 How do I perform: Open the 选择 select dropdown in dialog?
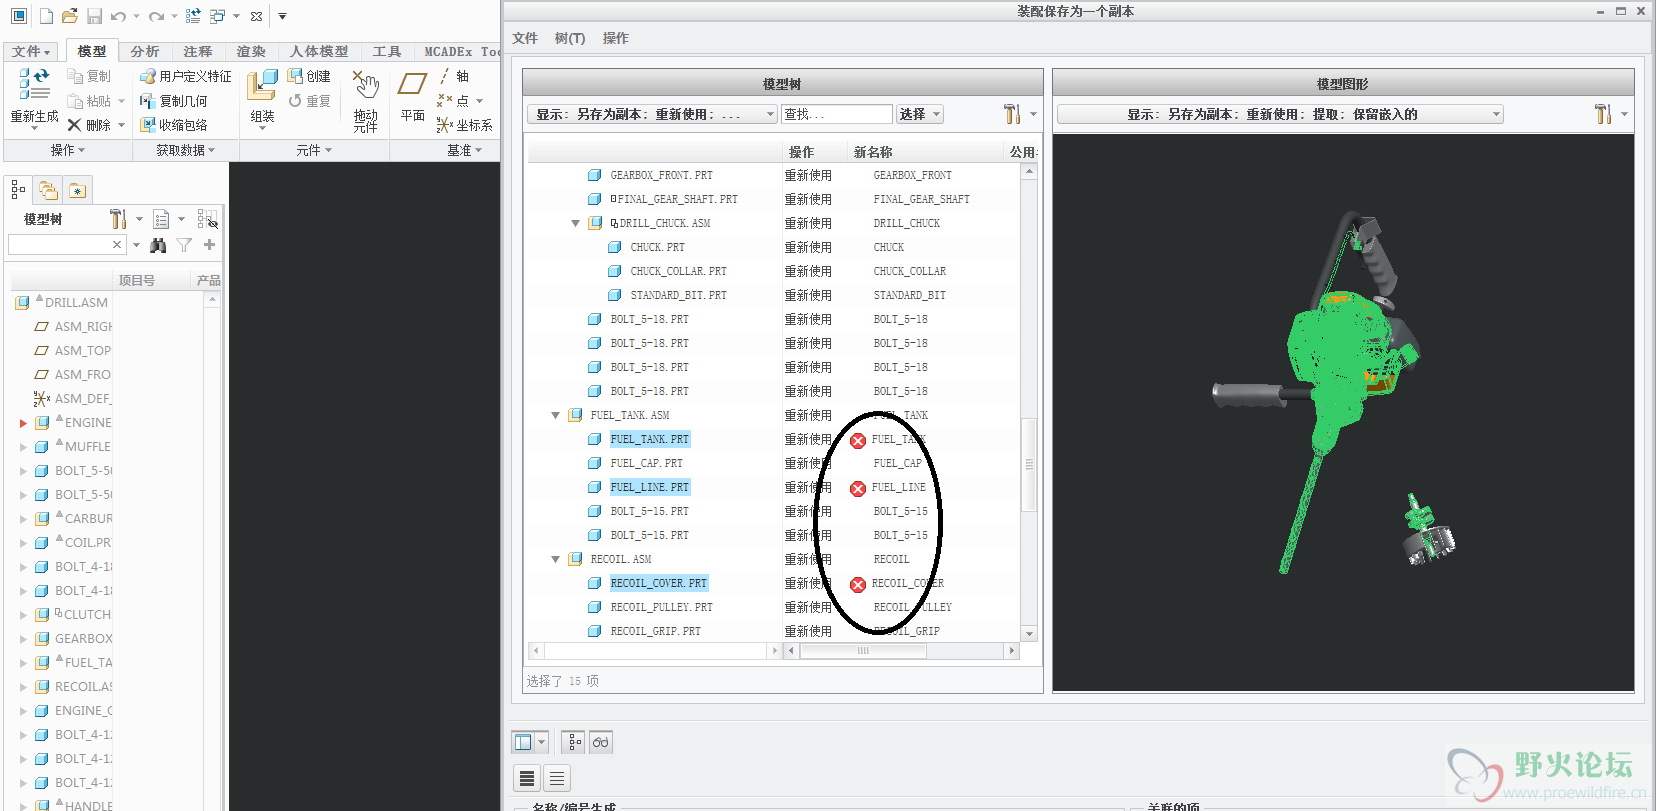920,114
